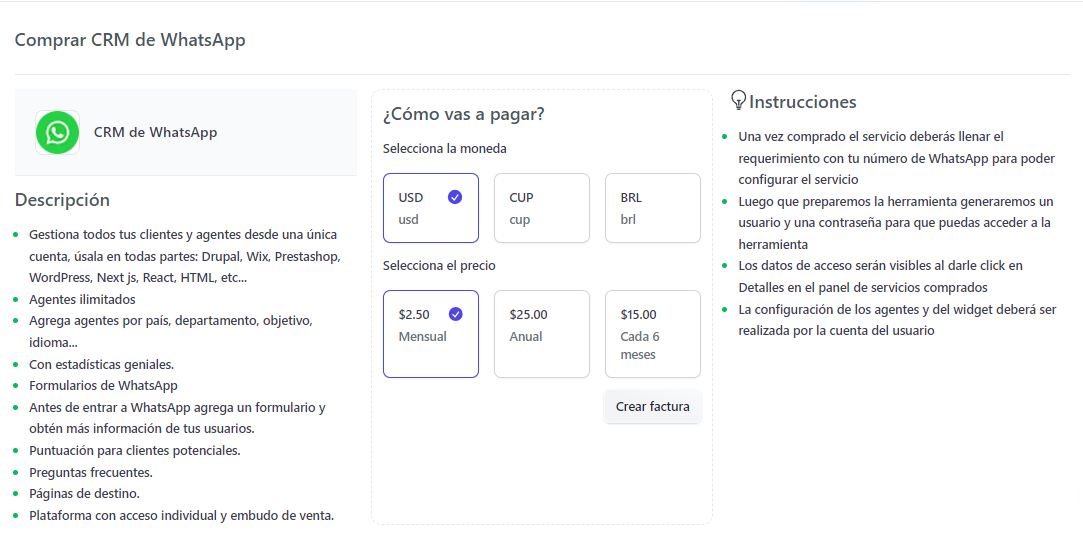
Task: Click the lightbulb icon beside Instrucciones
Action: tap(739, 100)
